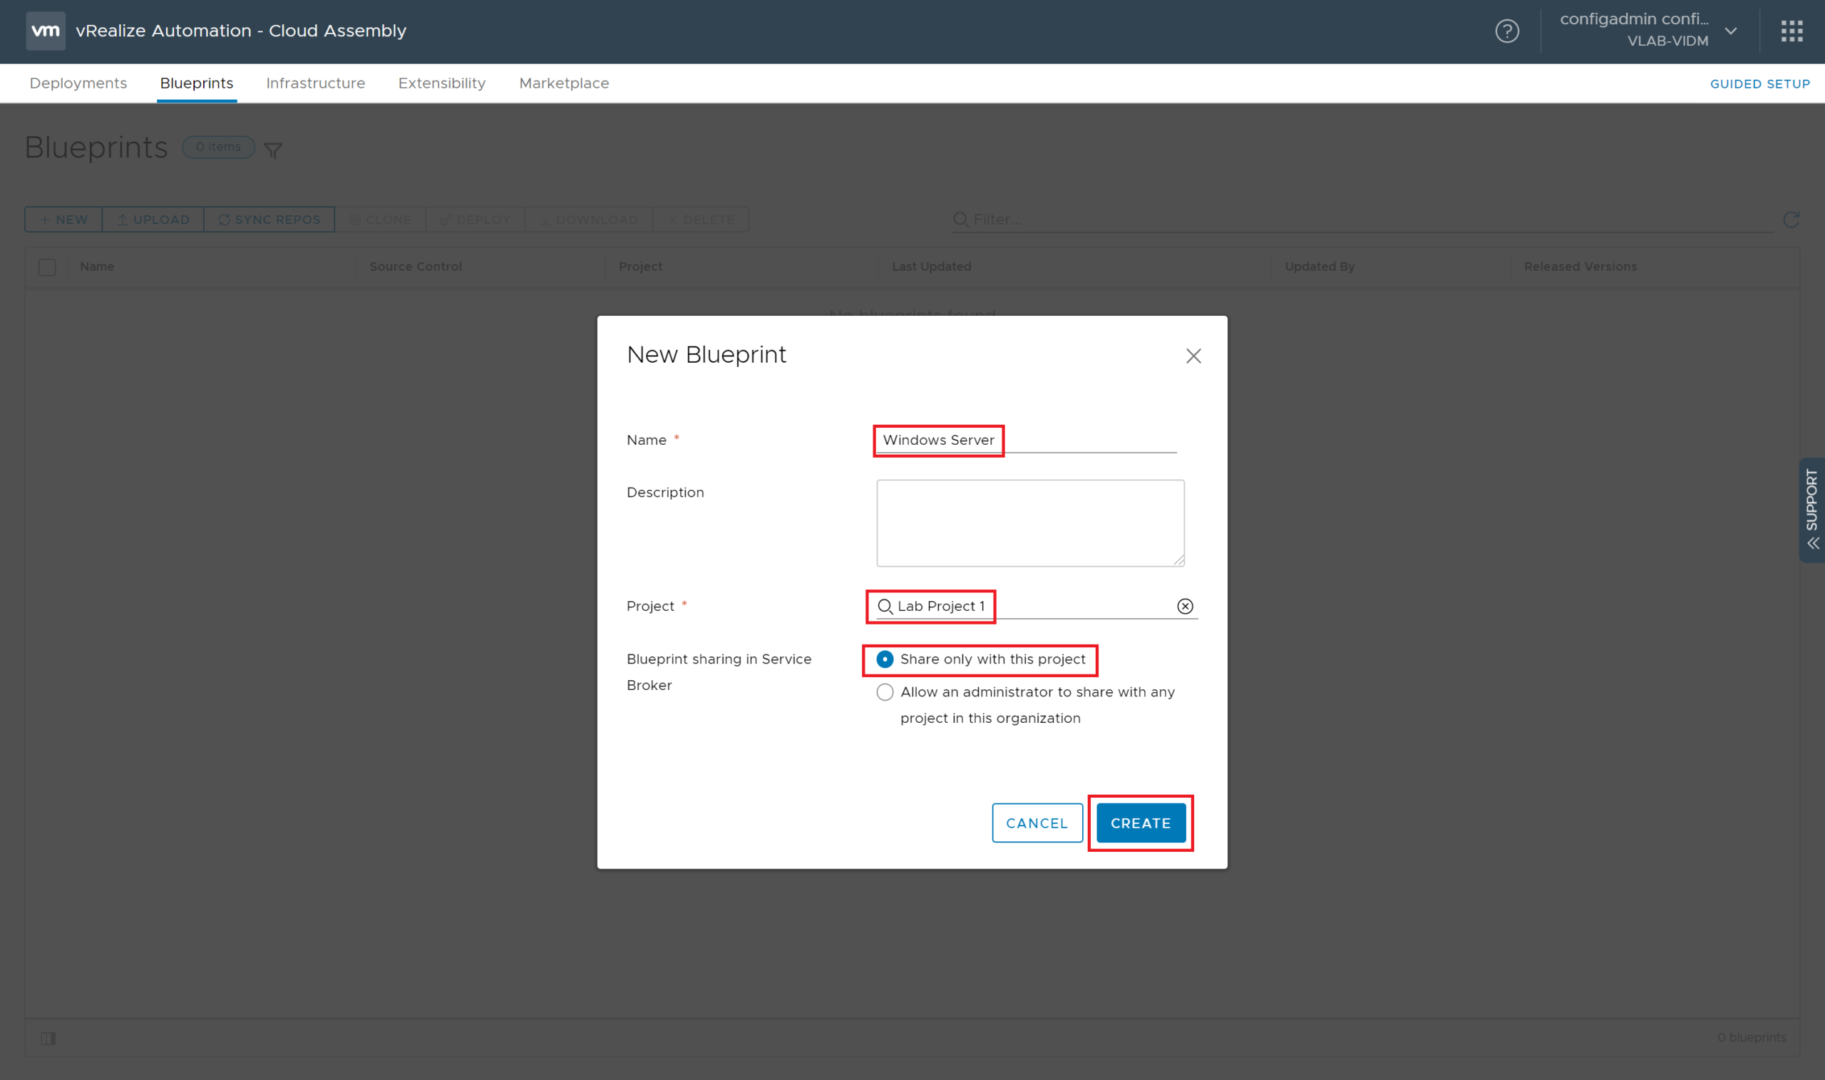
Task: Open the Blueprints tab
Action: [x=196, y=83]
